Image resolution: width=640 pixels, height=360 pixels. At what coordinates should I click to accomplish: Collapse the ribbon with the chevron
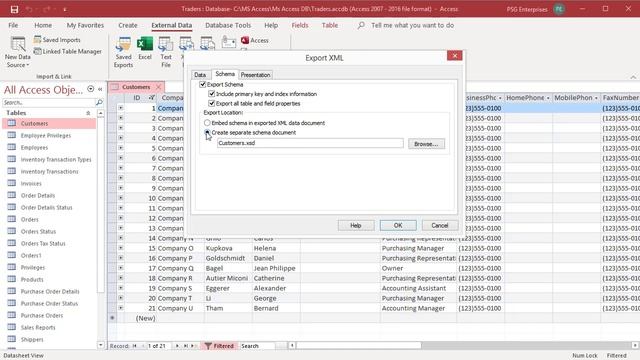pyautogui.click(x=633, y=77)
